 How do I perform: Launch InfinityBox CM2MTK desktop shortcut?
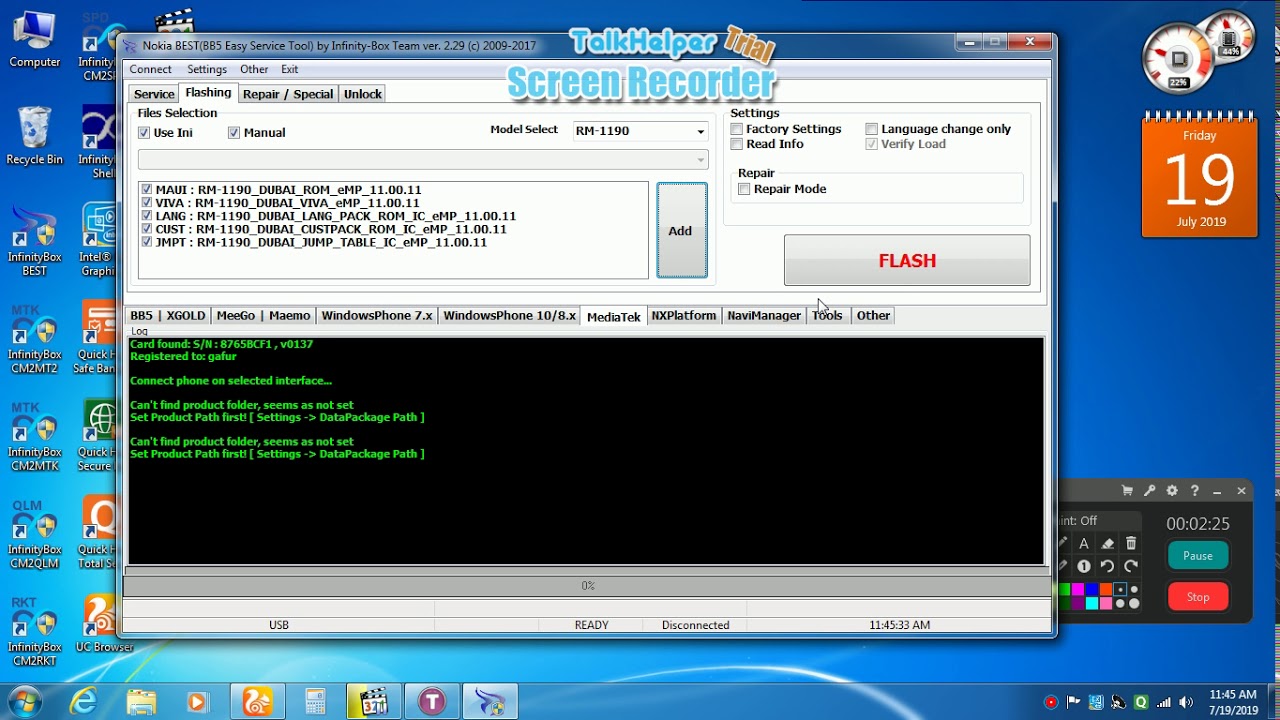click(34, 437)
